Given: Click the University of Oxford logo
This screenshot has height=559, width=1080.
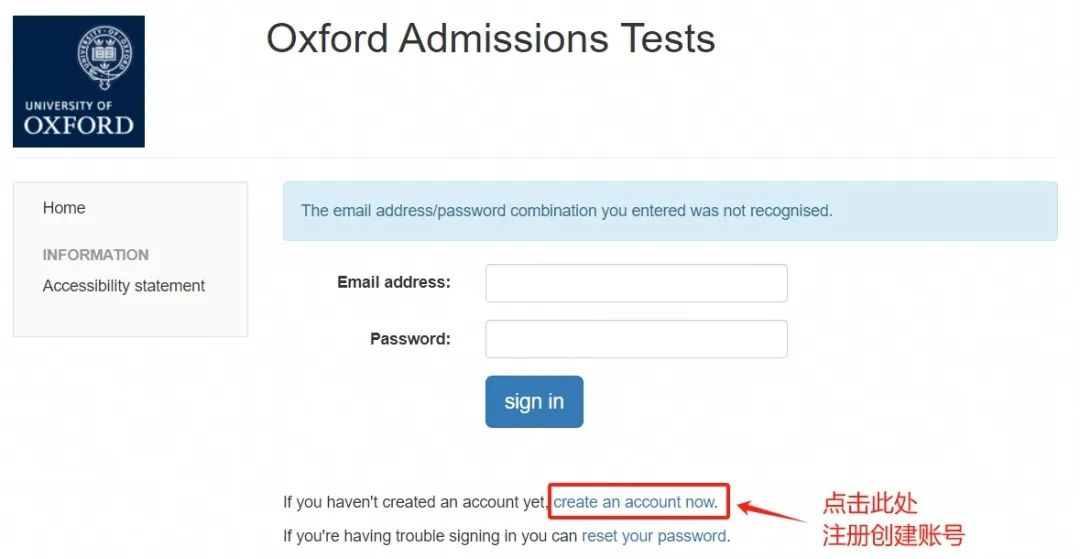Looking at the screenshot, I should (79, 81).
